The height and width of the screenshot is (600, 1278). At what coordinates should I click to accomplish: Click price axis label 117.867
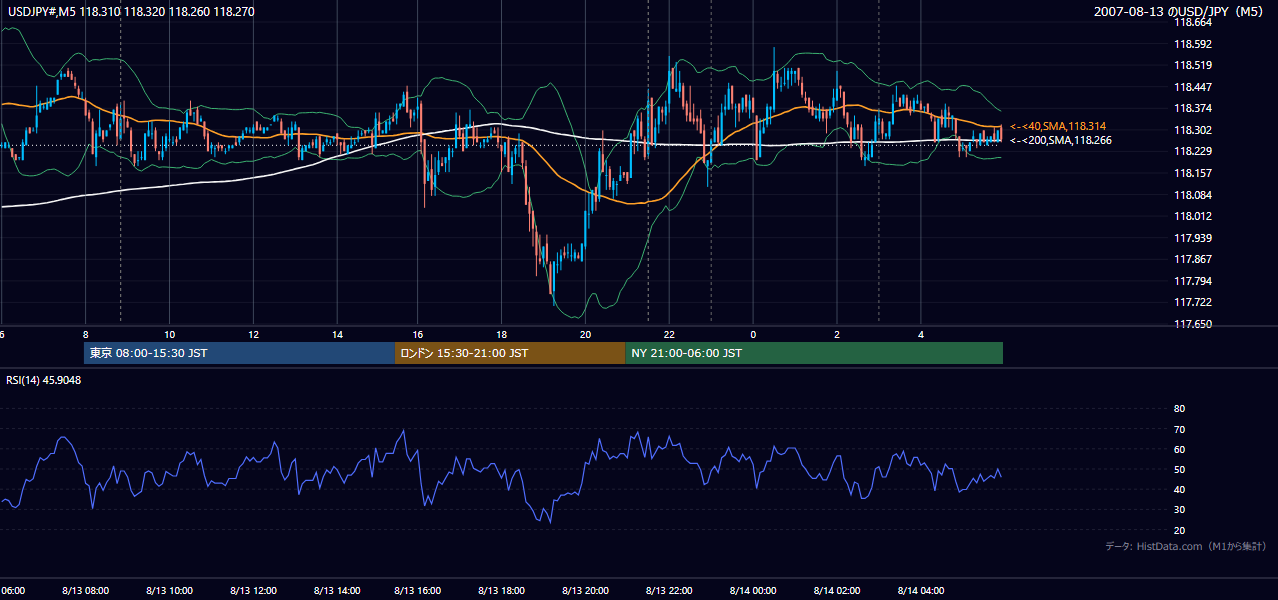click(x=1193, y=259)
